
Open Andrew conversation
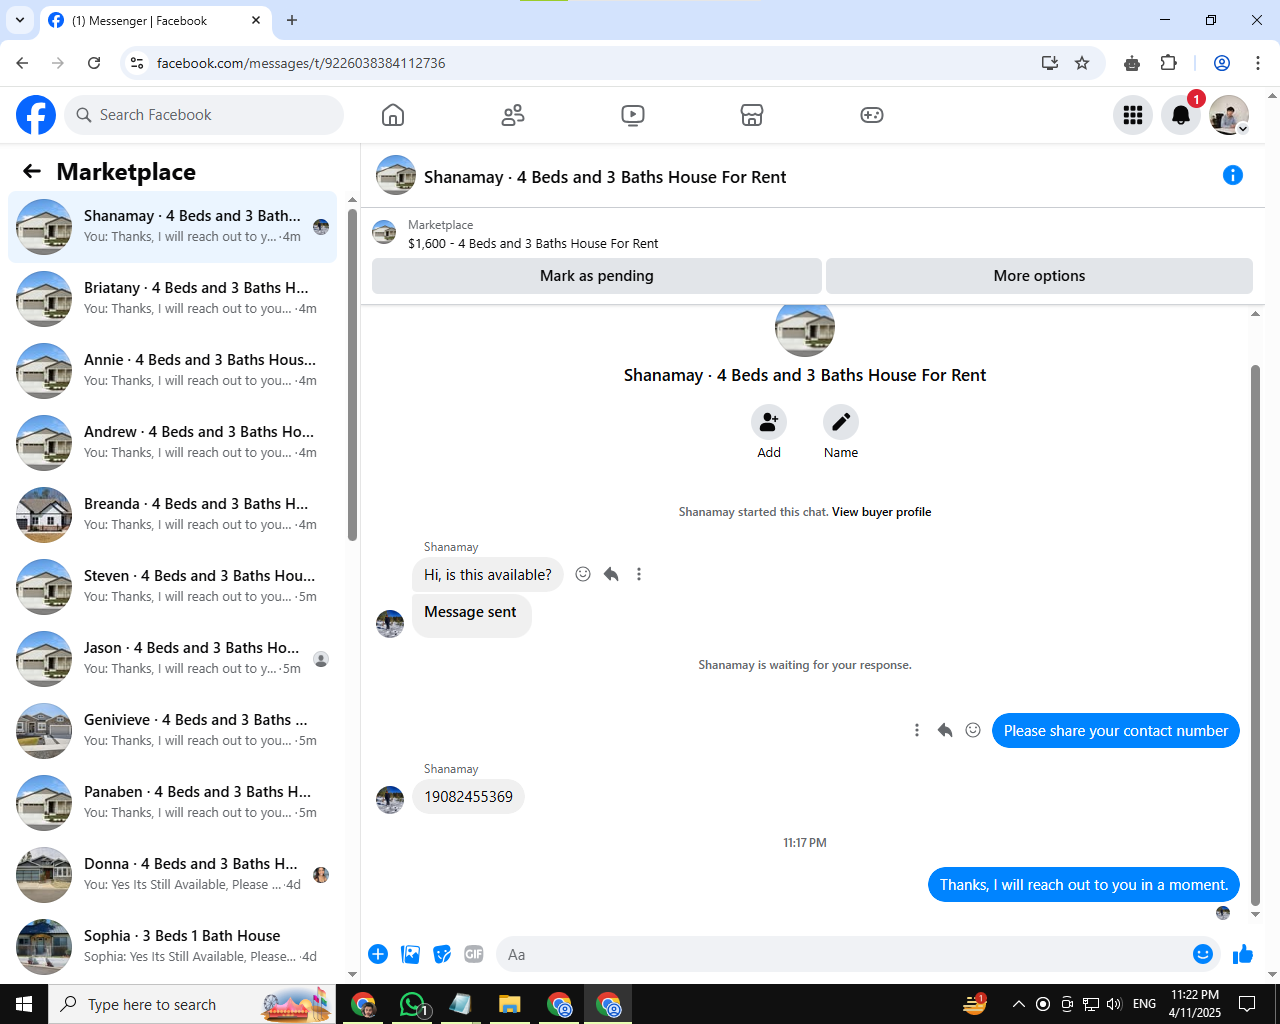(173, 443)
